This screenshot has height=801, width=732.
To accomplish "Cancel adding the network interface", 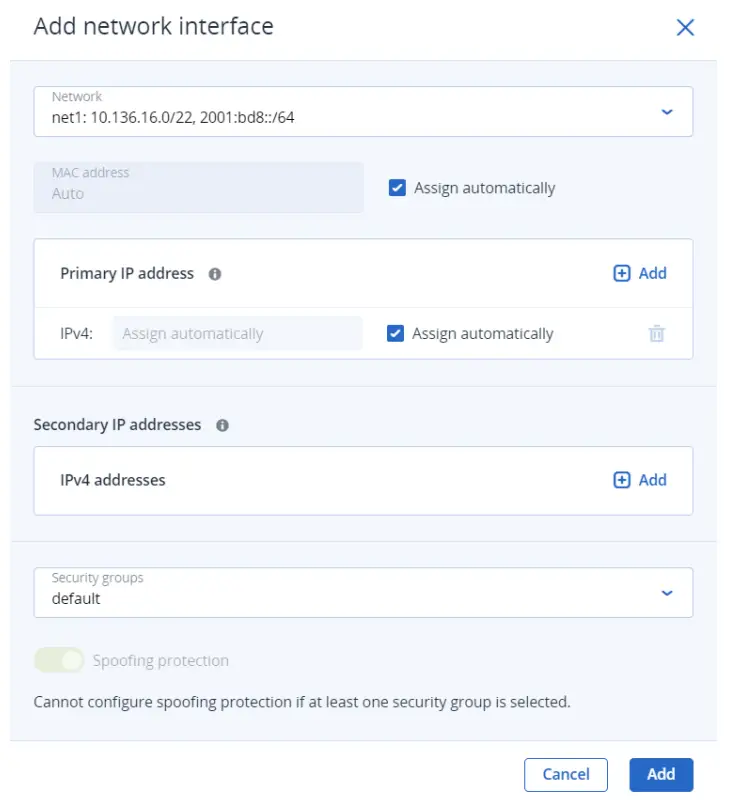I will coord(566,774).
